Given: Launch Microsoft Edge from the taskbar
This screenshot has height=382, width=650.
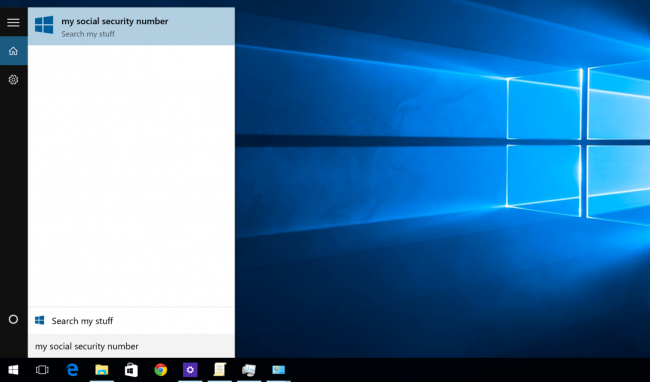Looking at the screenshot, I should coord(72,370).
